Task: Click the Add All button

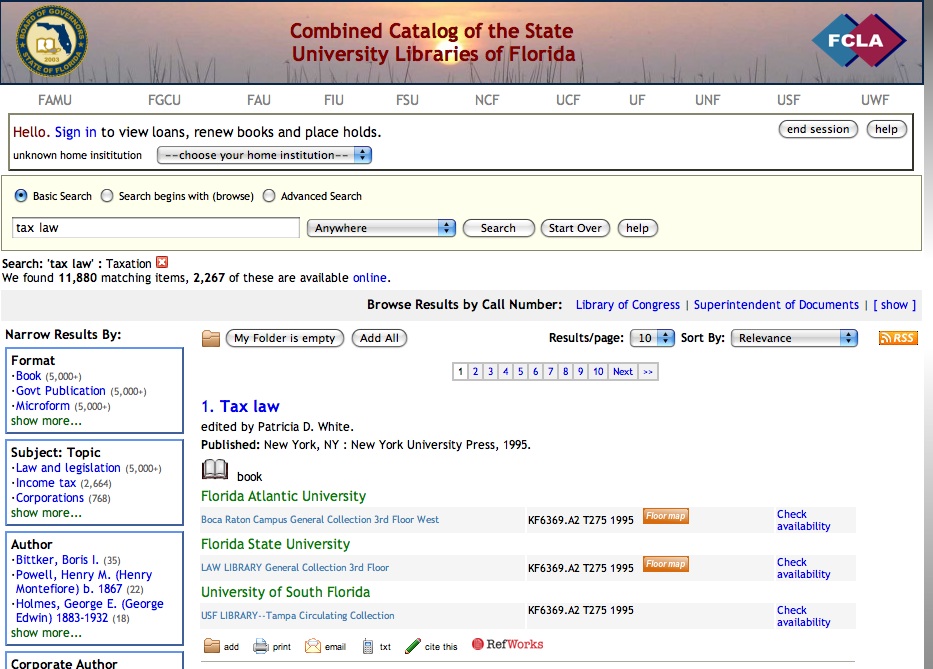Action: click(x=380, y=338)
